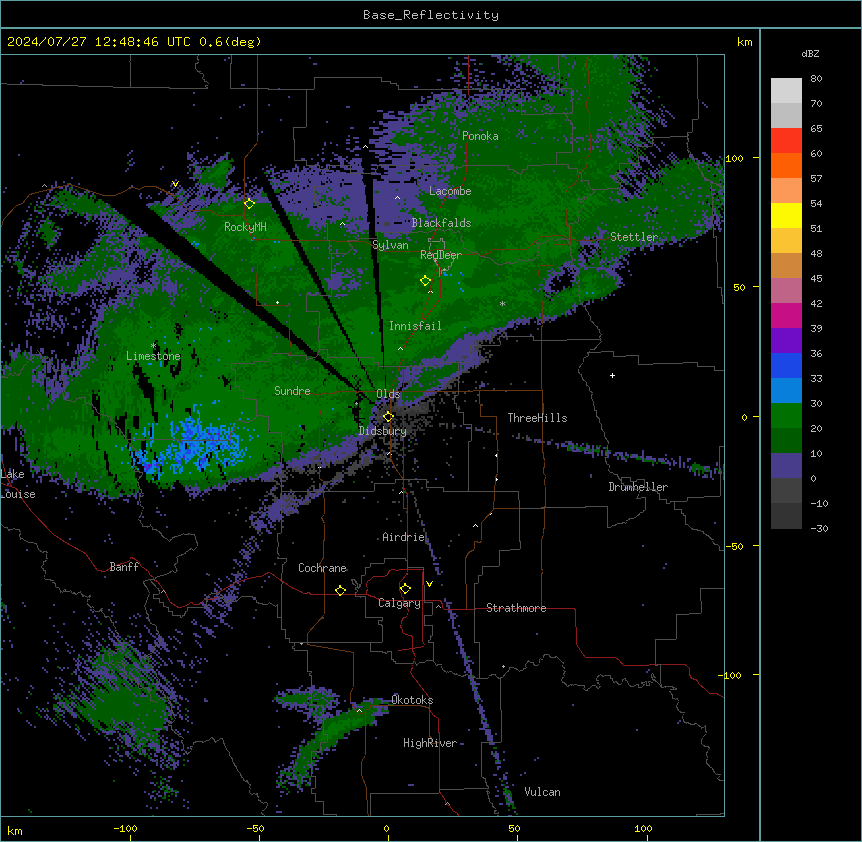Click the Lake Louise label at left edge
Screen dimensions: 862x842
click(18, 484)
